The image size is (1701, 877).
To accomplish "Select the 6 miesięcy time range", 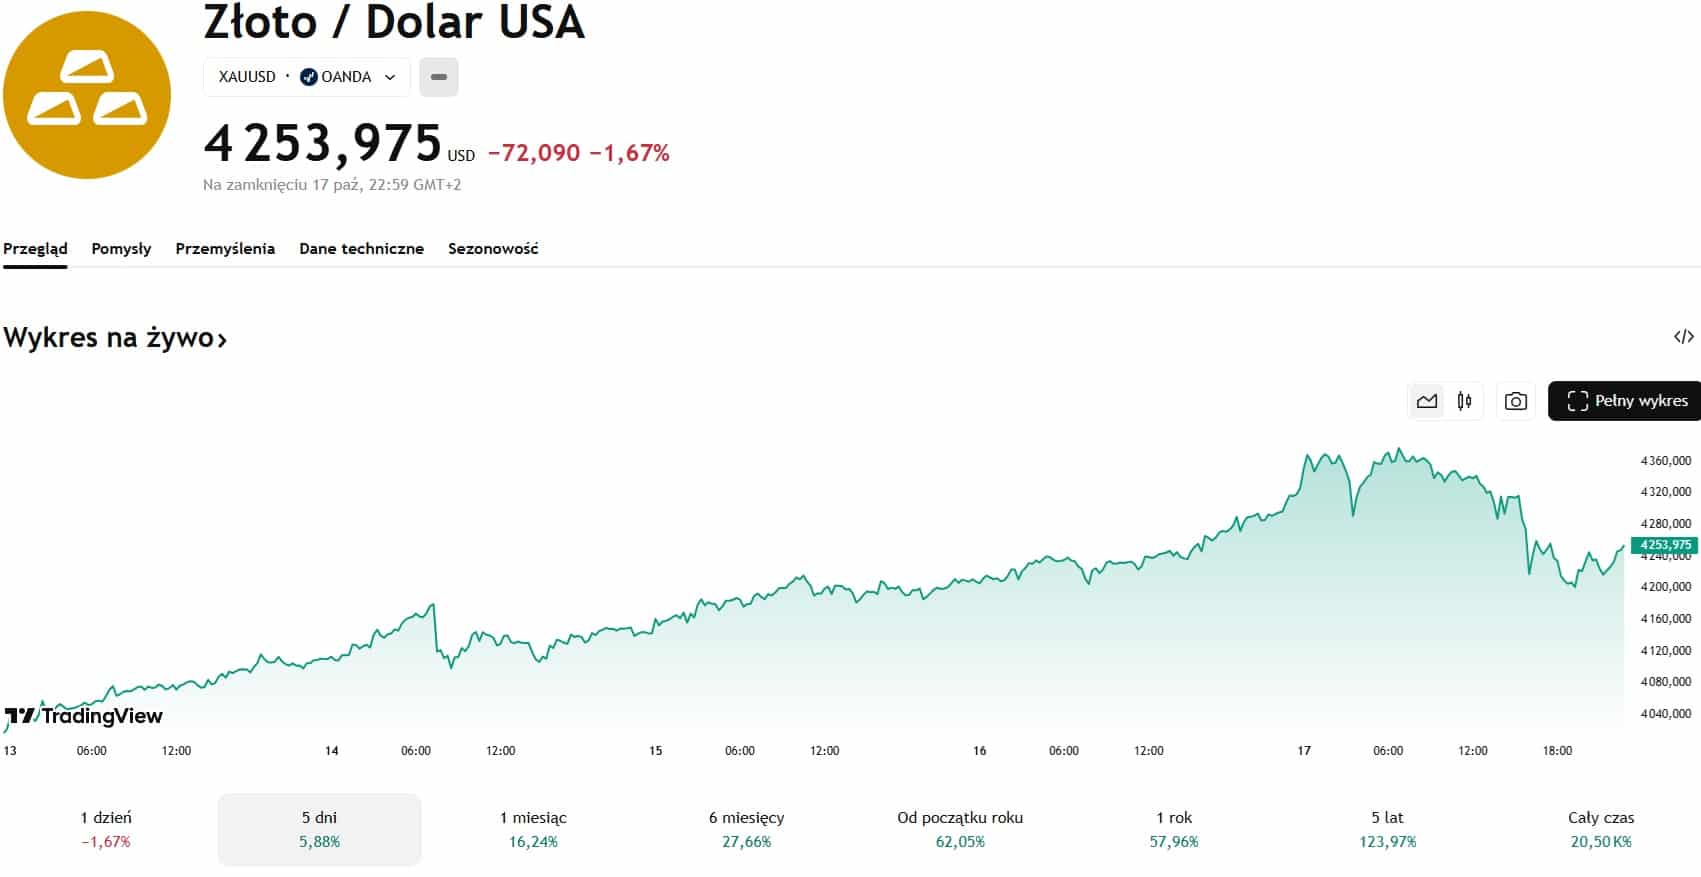I will coord(746,829).
